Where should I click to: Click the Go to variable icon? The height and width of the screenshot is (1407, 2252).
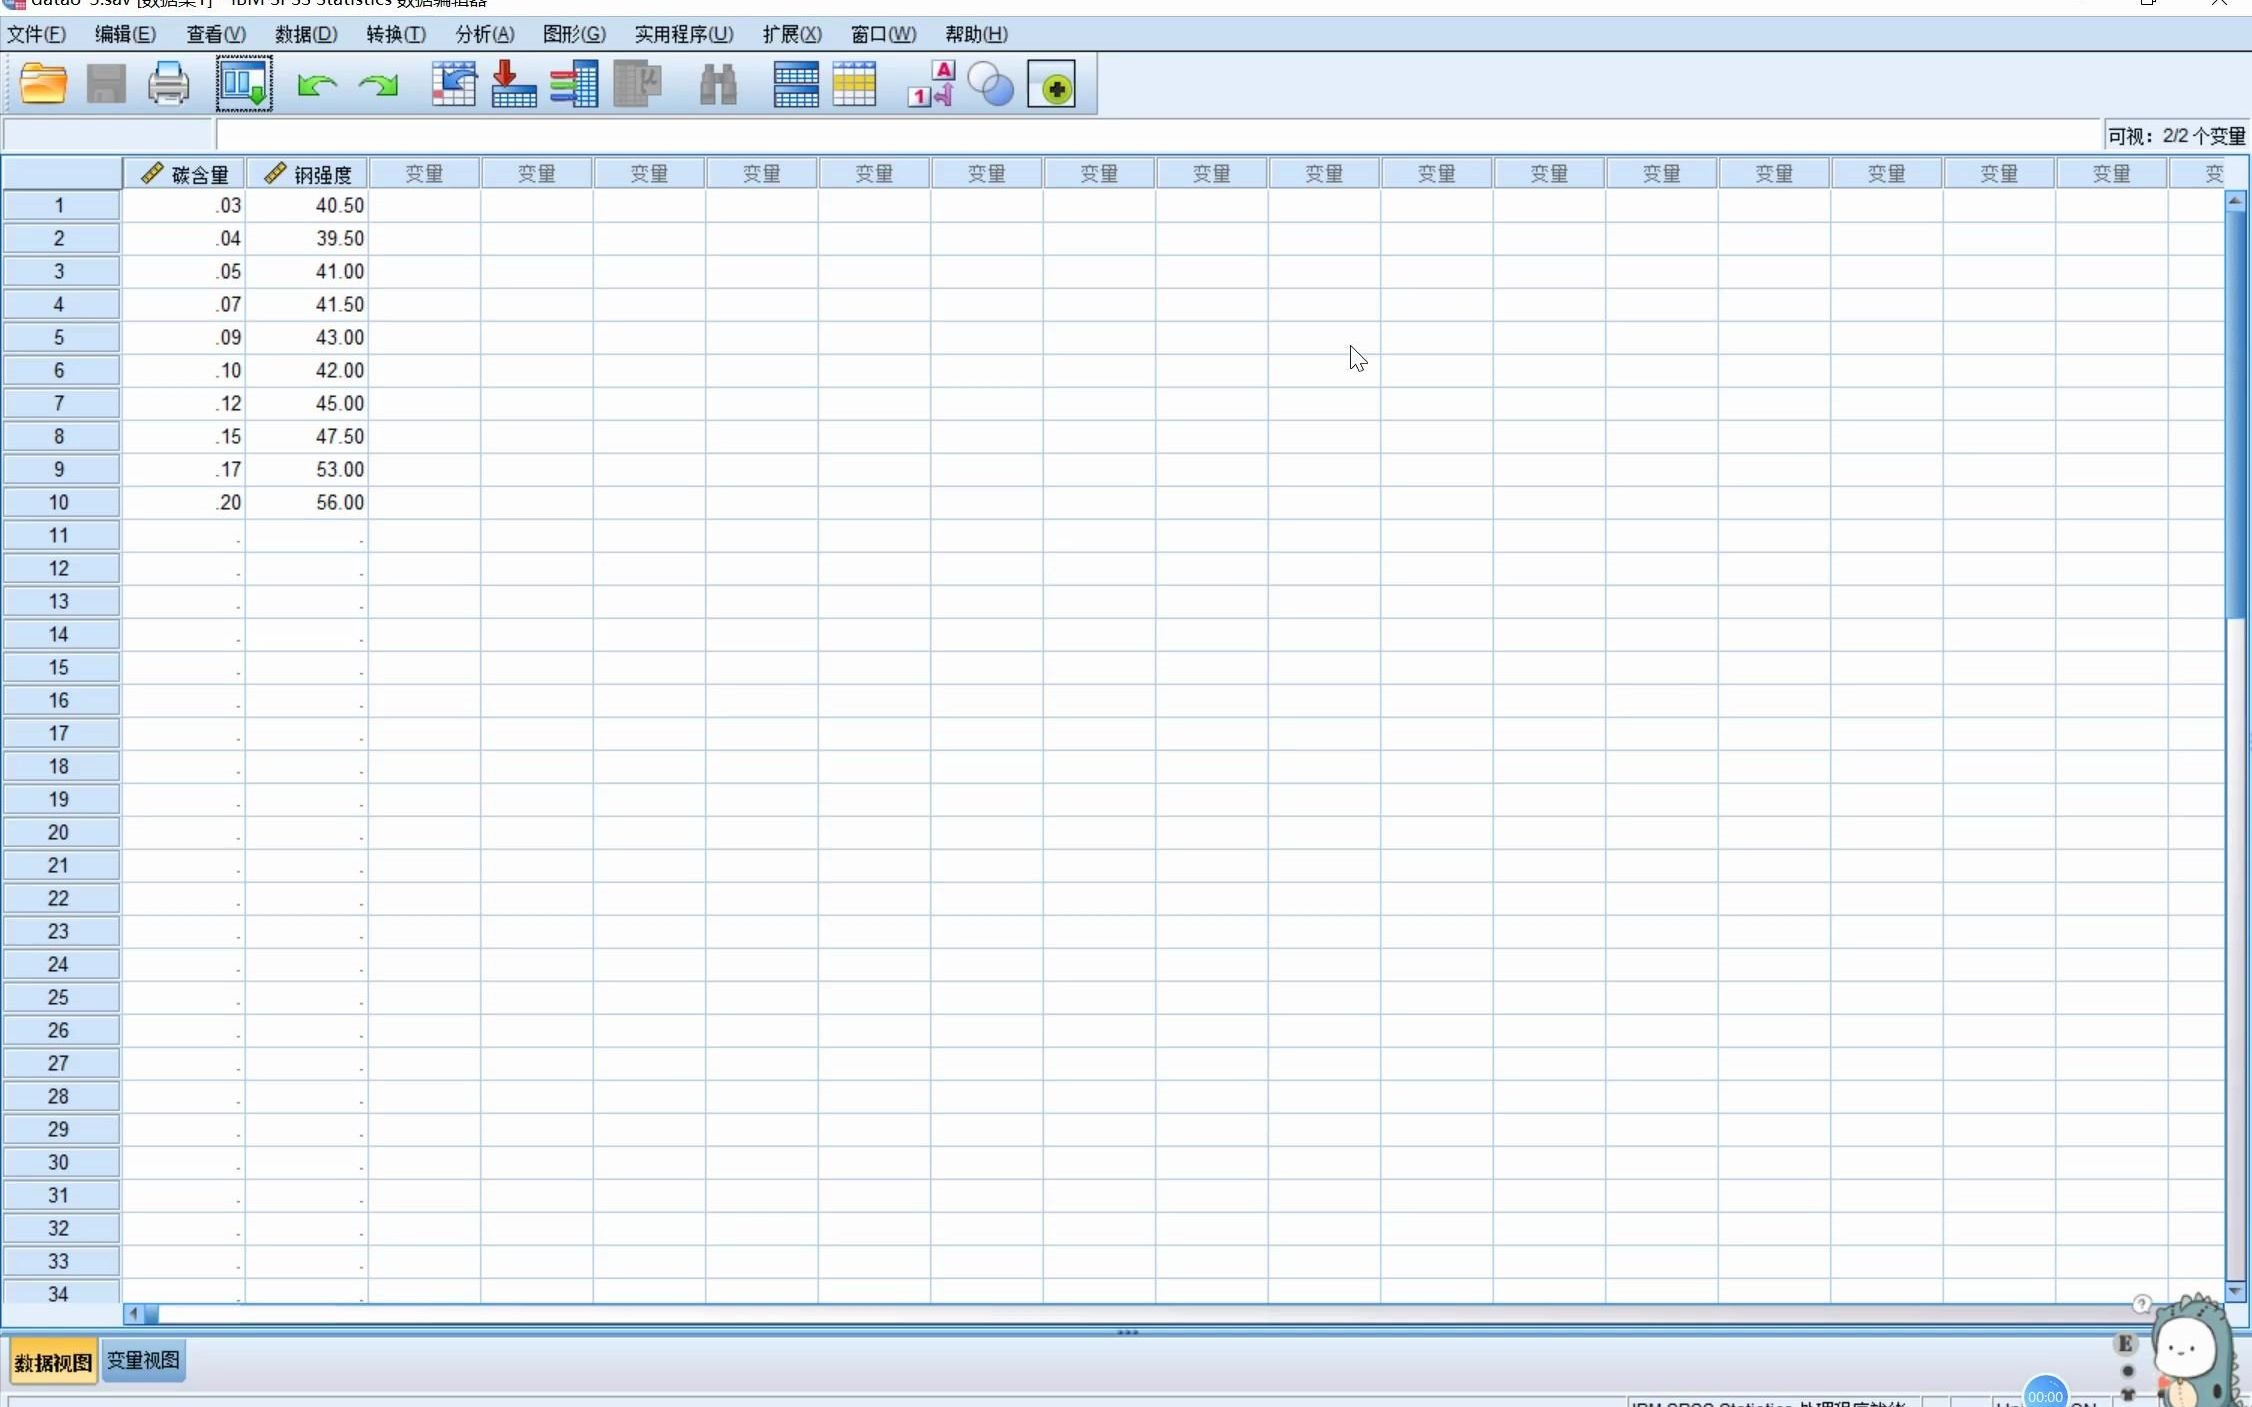[514, 84]
